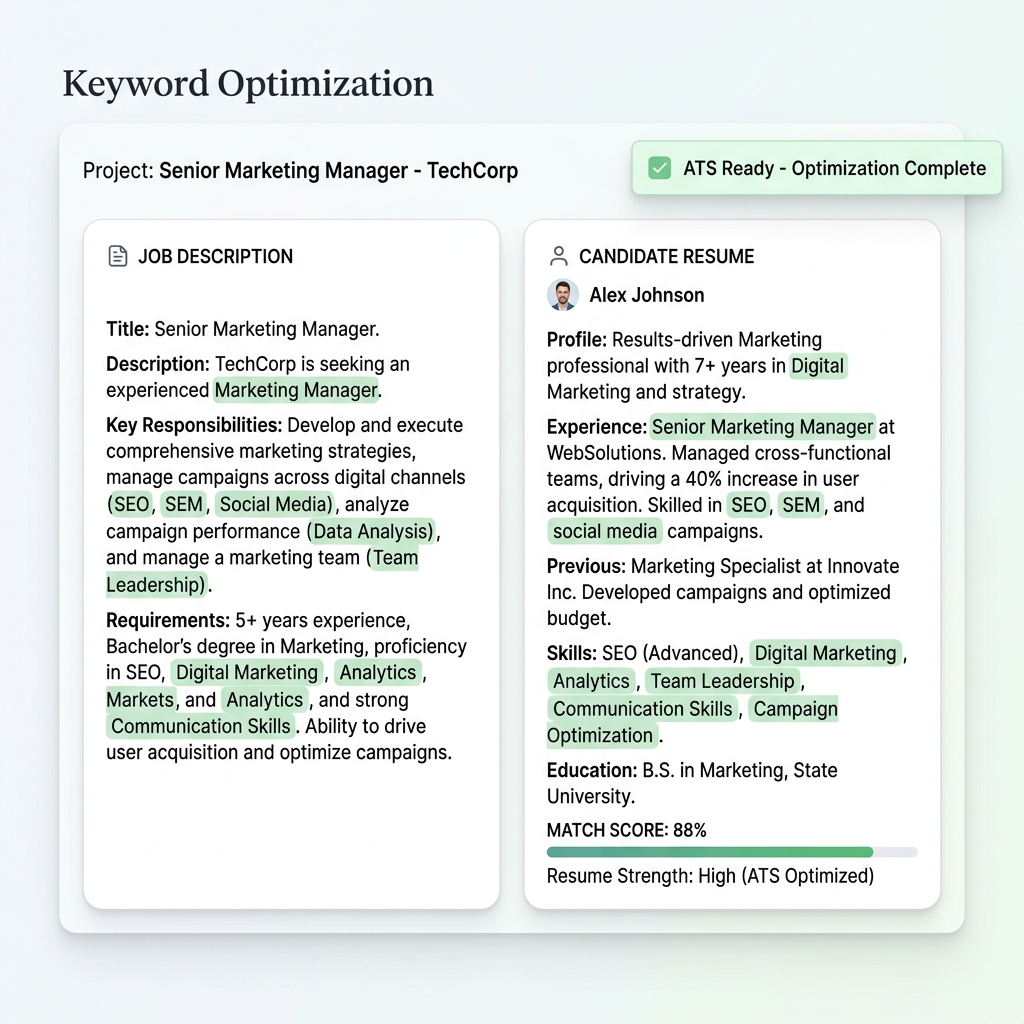Click the 'Optimization' keyword in resume Skills
Screen dimensions: 1024x1024
600,735
